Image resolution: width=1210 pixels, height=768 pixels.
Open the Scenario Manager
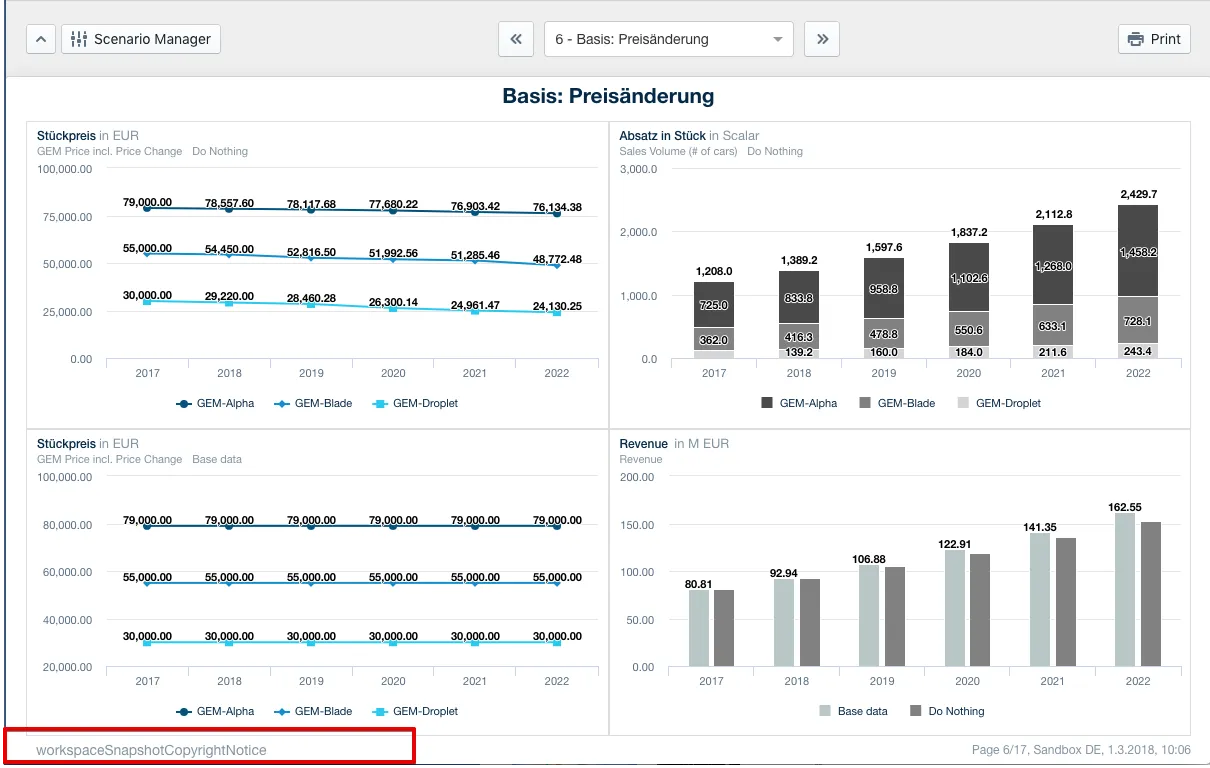141,39
